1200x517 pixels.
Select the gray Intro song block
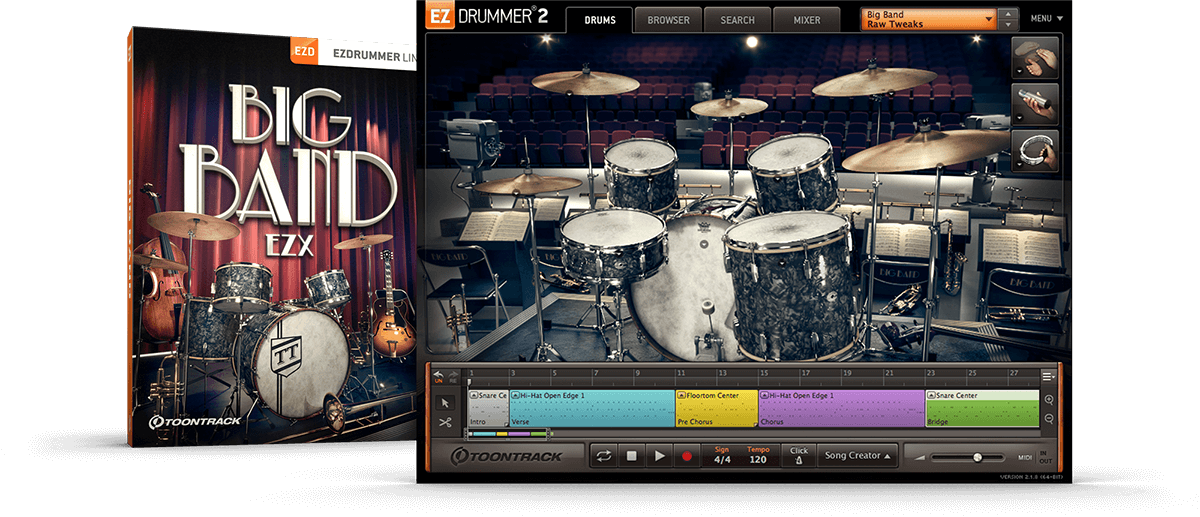(488, 409)
